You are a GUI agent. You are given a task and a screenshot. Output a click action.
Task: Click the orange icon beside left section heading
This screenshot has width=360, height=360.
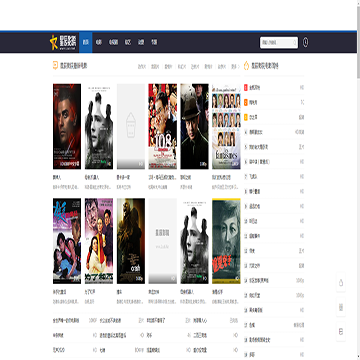point(55,65)
